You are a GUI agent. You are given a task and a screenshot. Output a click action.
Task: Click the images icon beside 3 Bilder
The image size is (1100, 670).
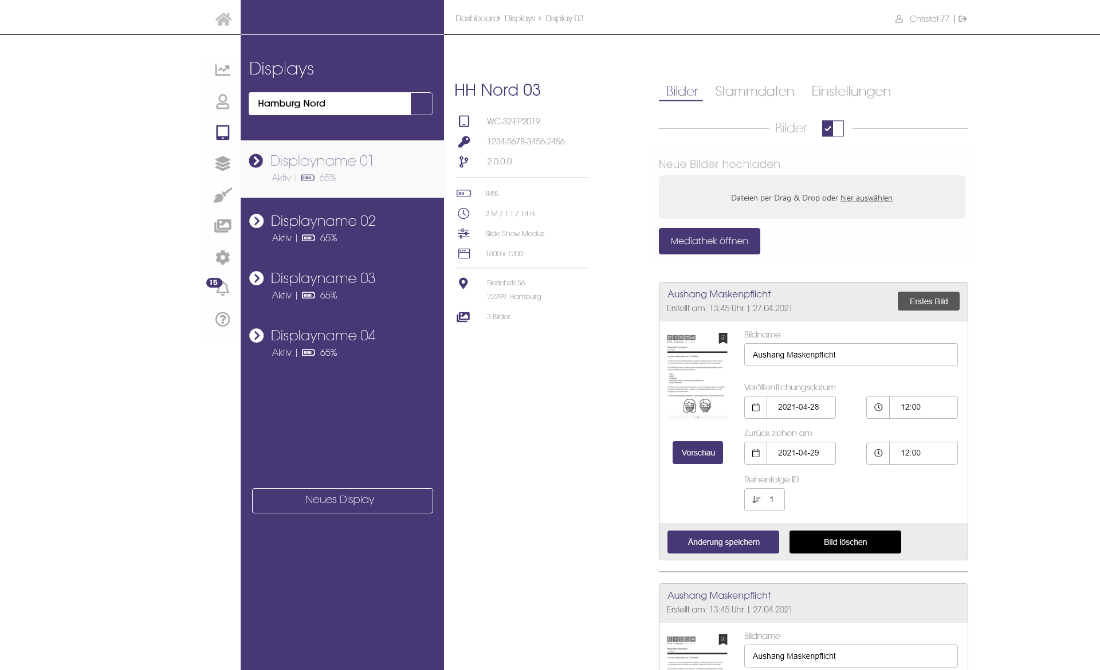pyautogui.click(x=464, y=317)
